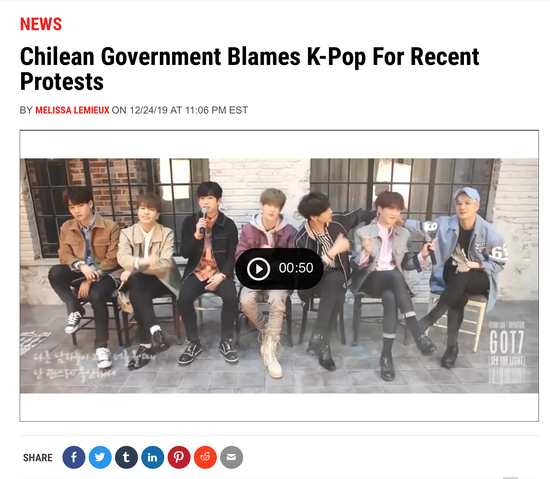Click the SHARE label
The width and height of the screenshot is (550, 479).
(x=38, y=458)
